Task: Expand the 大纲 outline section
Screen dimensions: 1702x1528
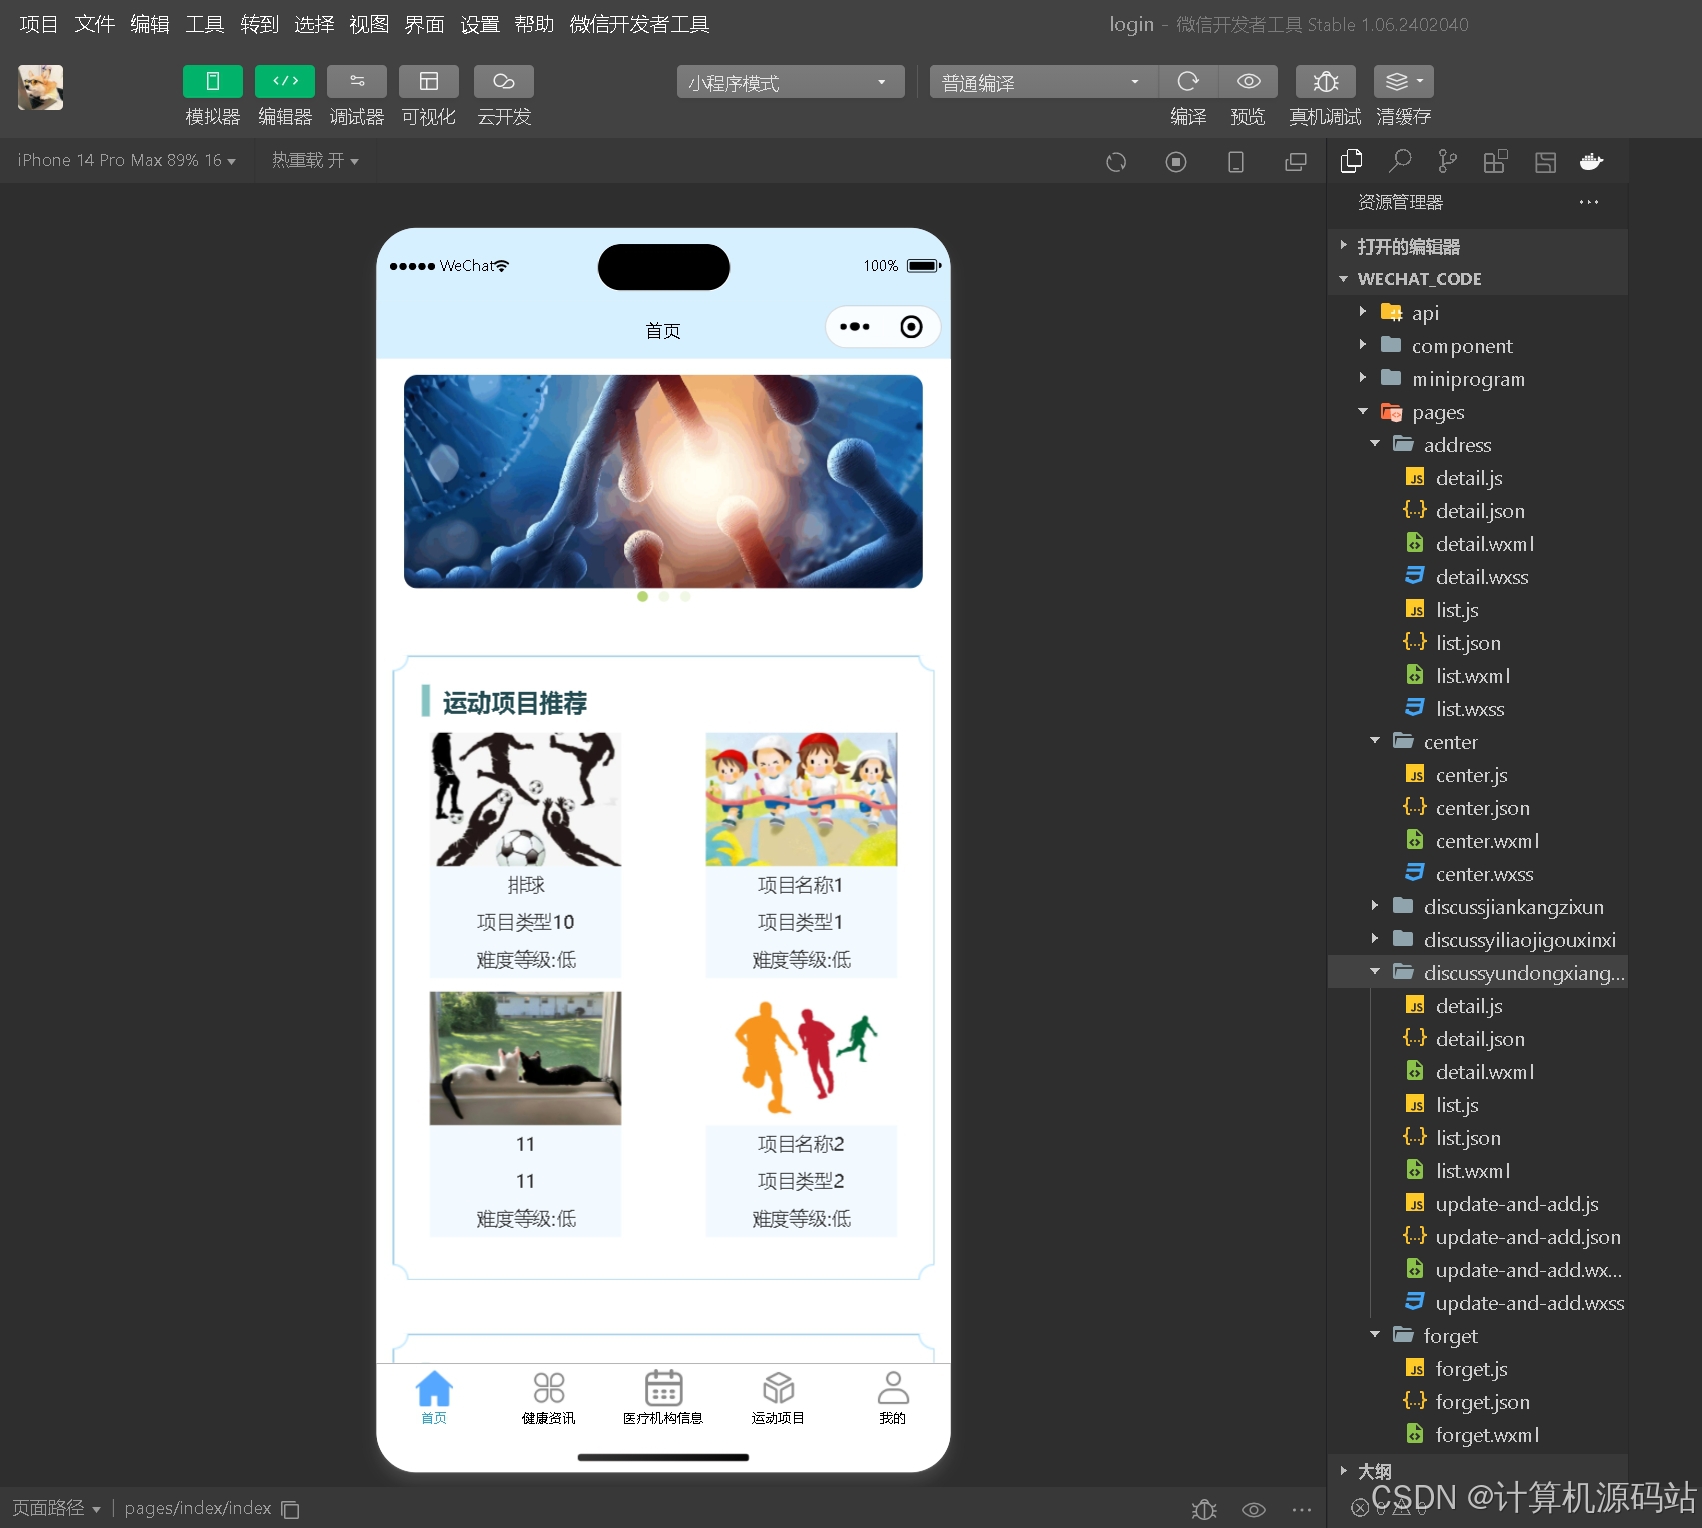Action: (x=1478, y=1471)
